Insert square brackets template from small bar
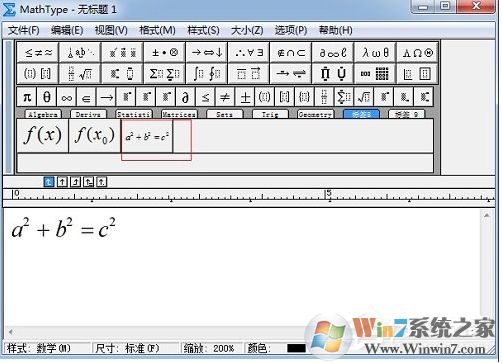The image size is (502, 363). pyautogui.click(x=285, y=97)
